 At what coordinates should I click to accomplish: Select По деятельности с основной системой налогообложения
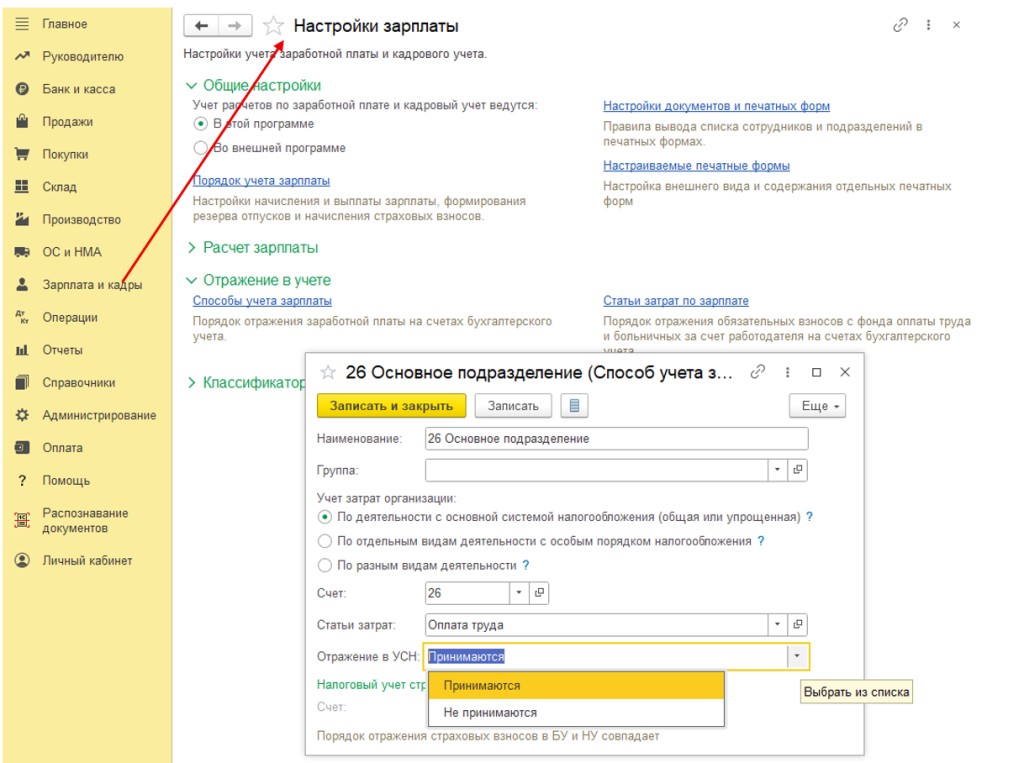(325, 517)
